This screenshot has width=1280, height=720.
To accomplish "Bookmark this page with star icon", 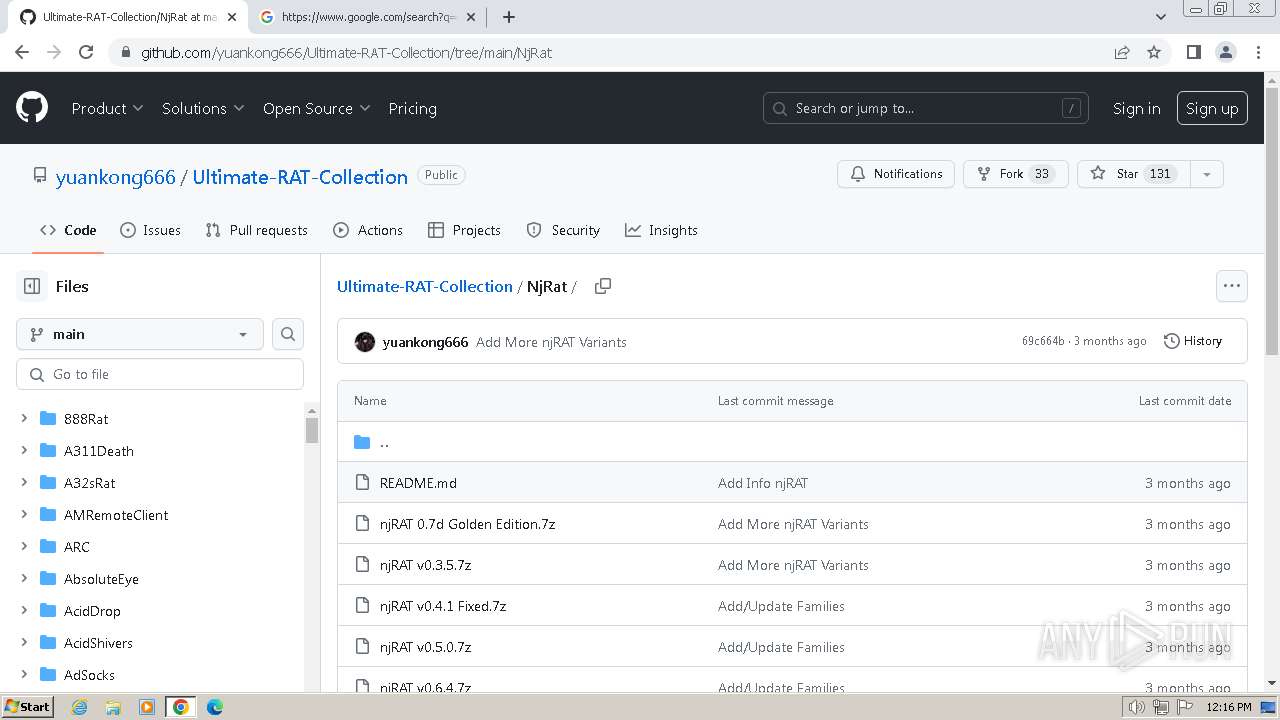I will pos(1154,52).
